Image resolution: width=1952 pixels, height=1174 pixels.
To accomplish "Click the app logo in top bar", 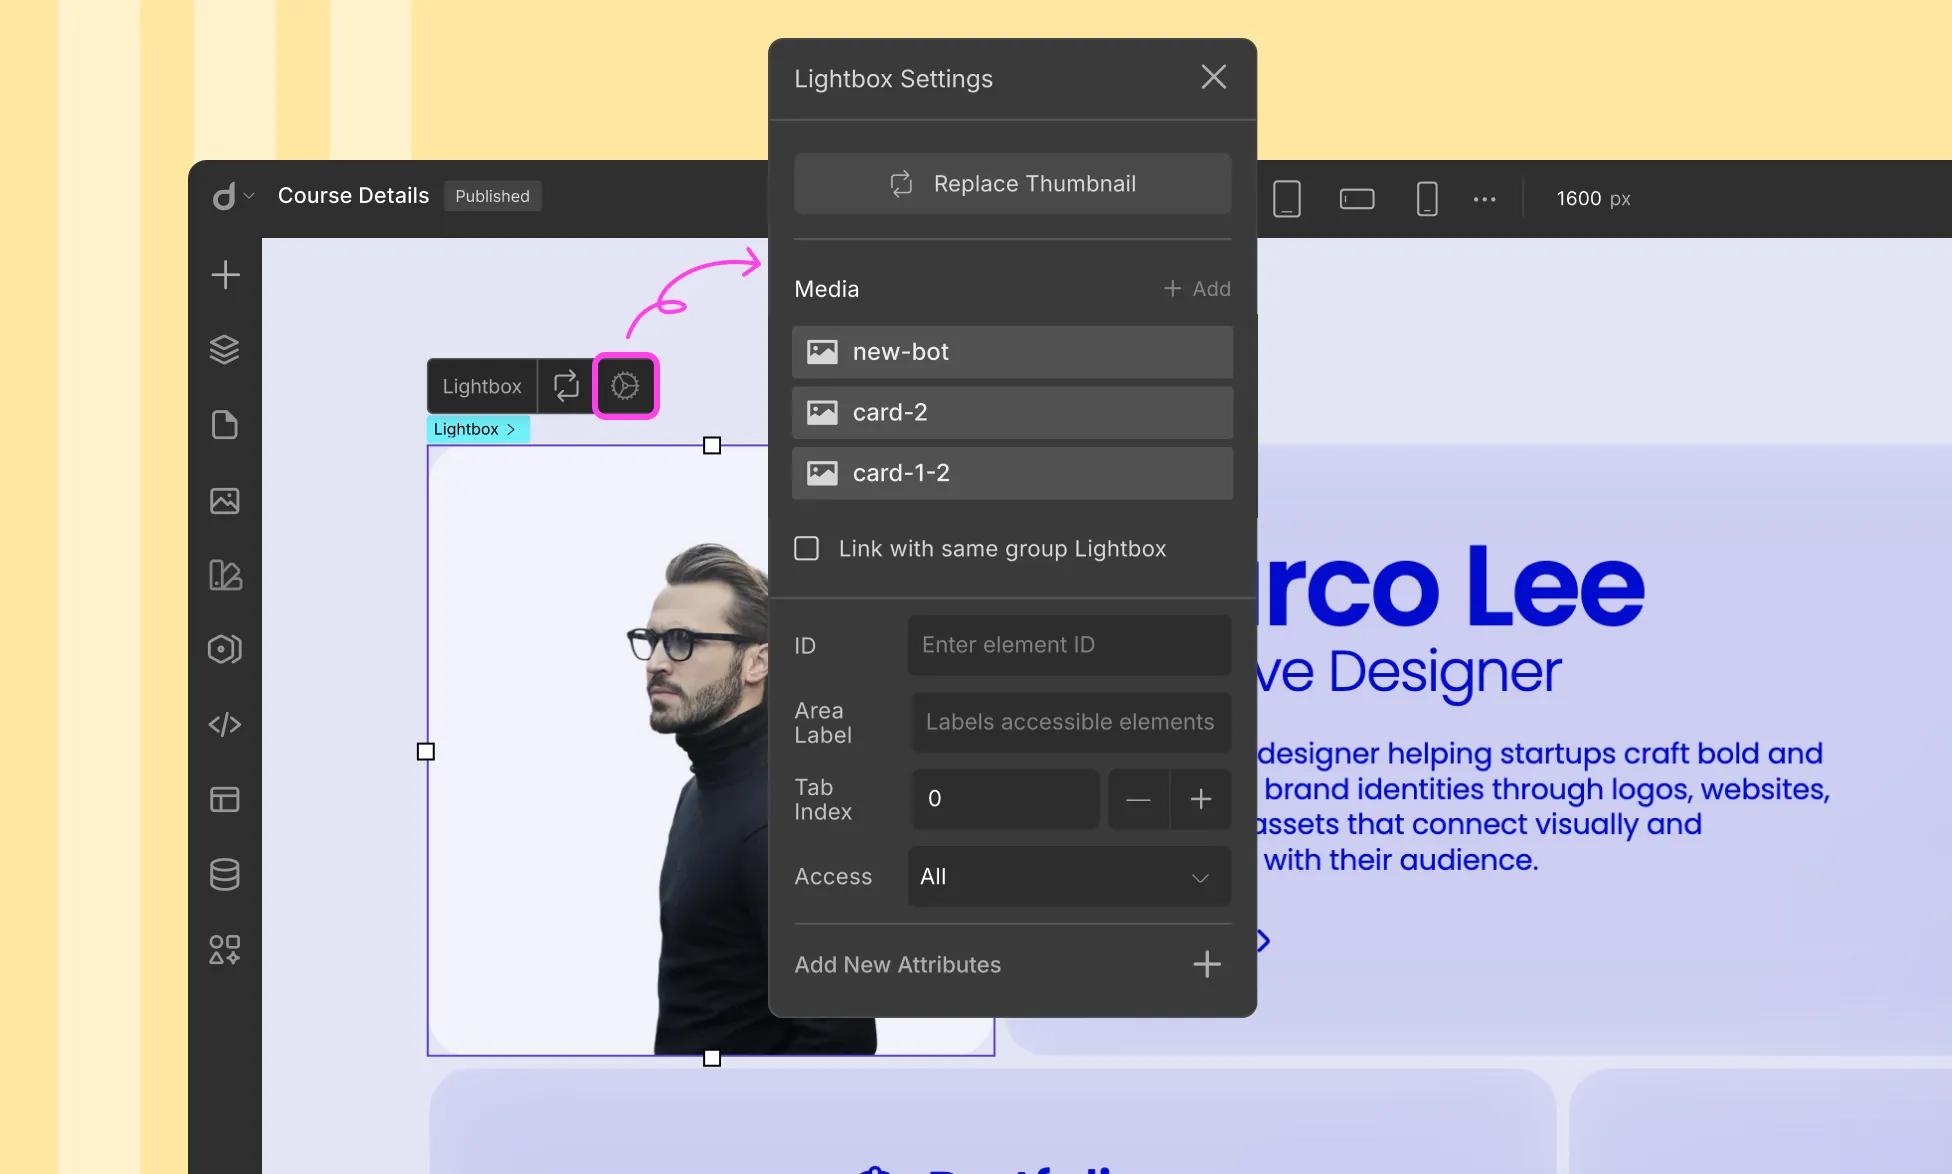I will 224,196.
